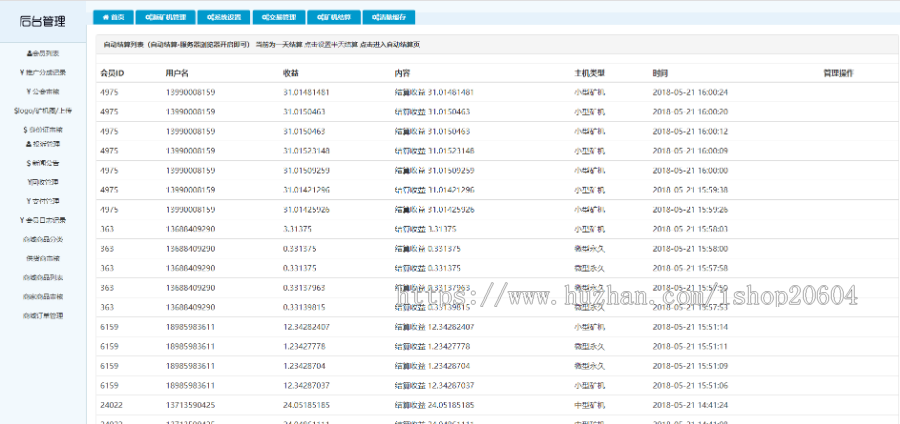This screenshot has height=424, width=900.
Task: Click the 会员ID column header
Action: (112, 73)
